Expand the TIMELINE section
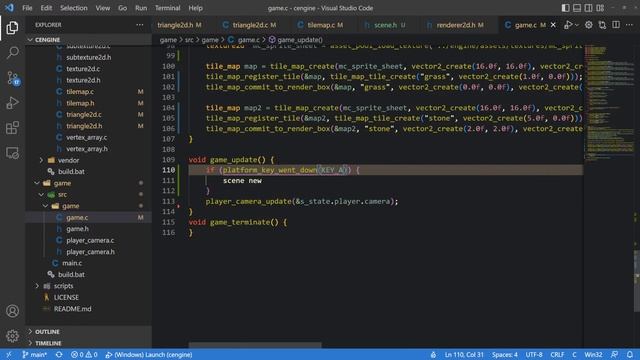 [88, 343]
